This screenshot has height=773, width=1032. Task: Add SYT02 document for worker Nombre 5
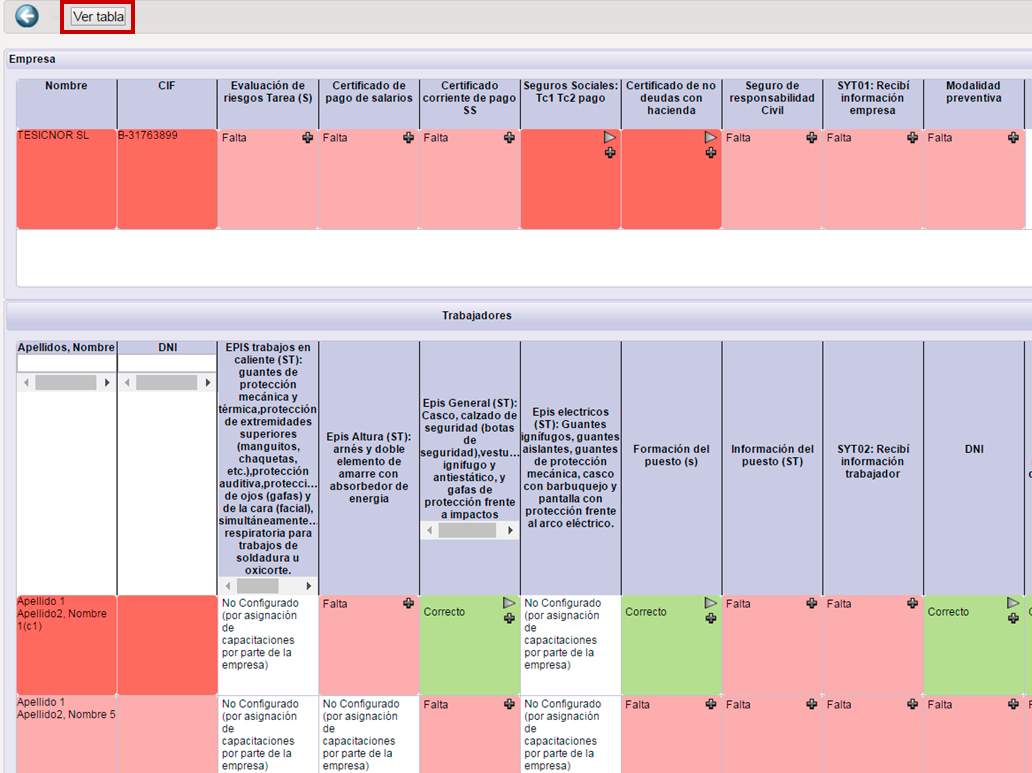pyautogui.click(x=912, y=704)
